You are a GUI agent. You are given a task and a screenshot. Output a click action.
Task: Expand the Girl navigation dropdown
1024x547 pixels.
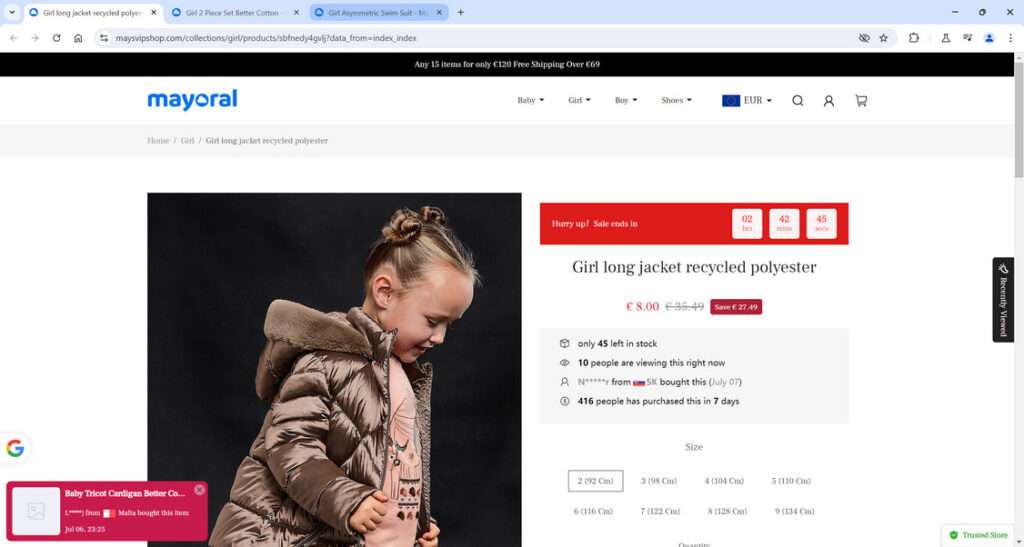[579, 101]
